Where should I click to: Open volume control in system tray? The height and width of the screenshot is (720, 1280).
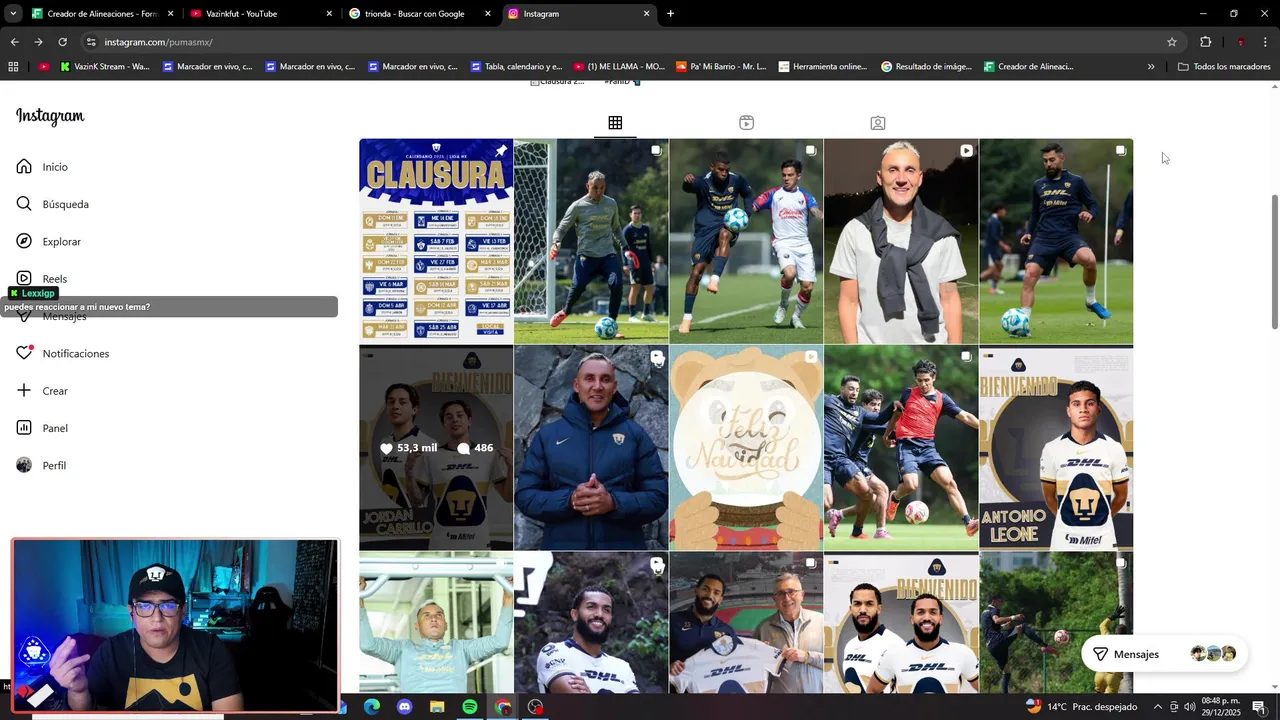1190,707
